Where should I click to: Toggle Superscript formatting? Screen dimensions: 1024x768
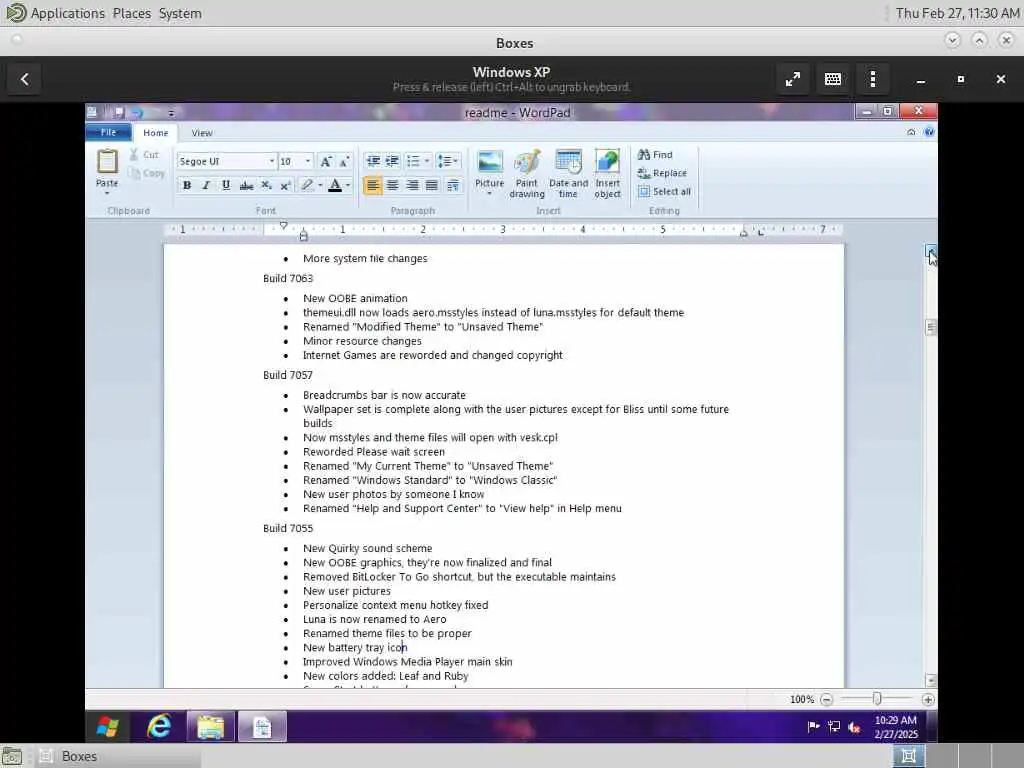[x=285, y=185]
